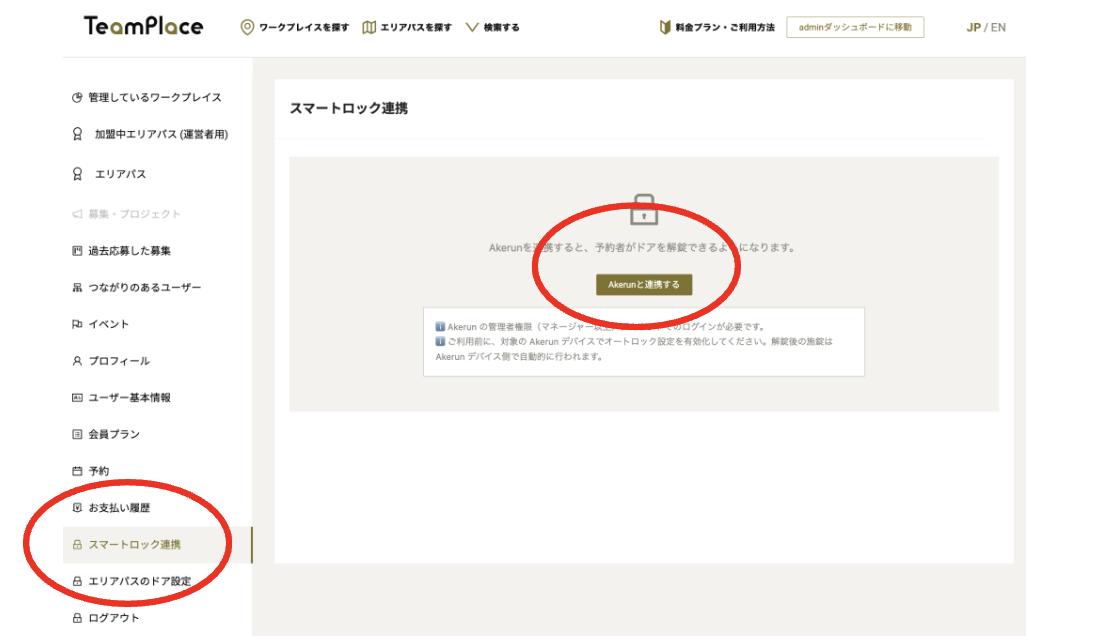This screenshot has width=1108, height=644.
Task: Select エリアパス in the sidebar
Action: pyautogui.click(x=120, y=174)
